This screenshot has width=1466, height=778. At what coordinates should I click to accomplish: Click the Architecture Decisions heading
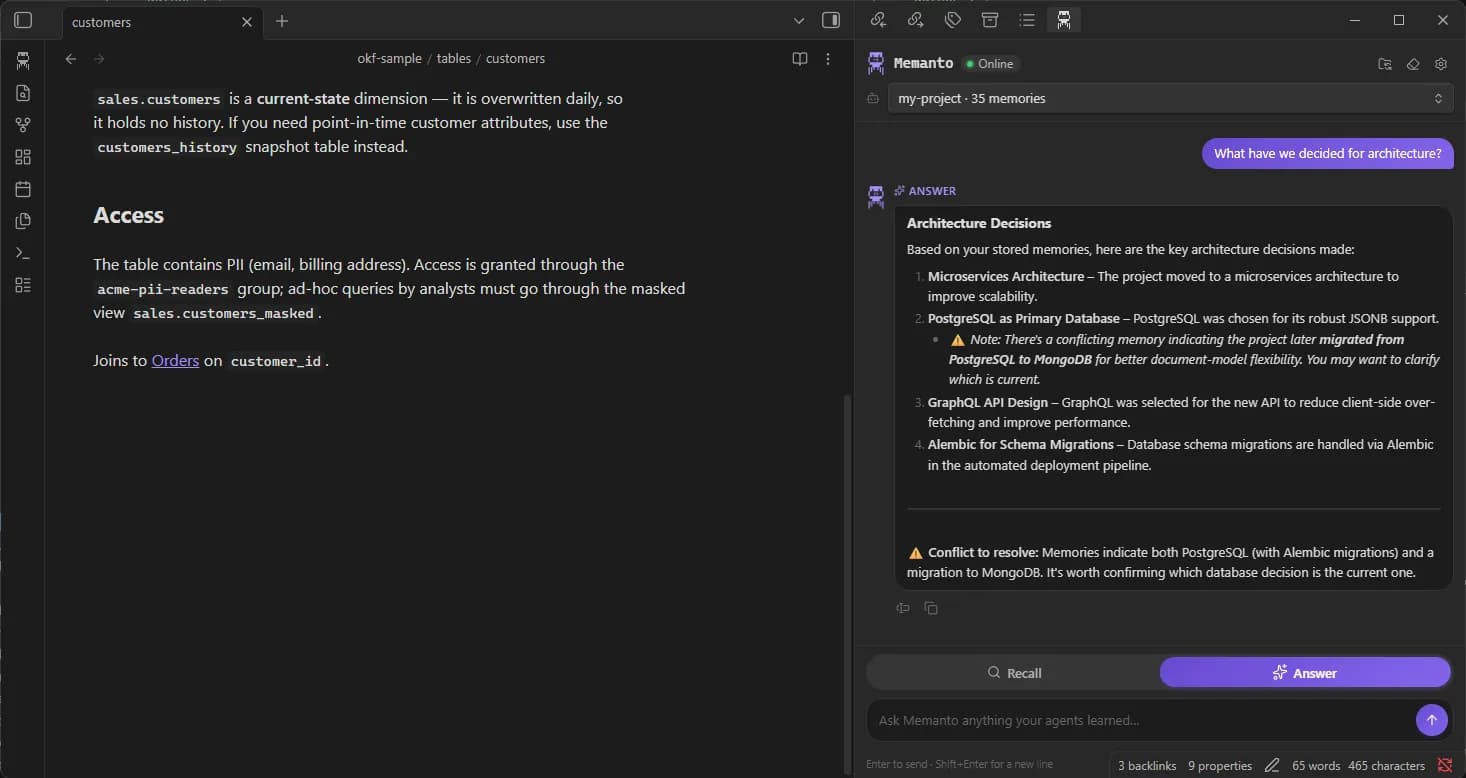(x=979, y=223)
